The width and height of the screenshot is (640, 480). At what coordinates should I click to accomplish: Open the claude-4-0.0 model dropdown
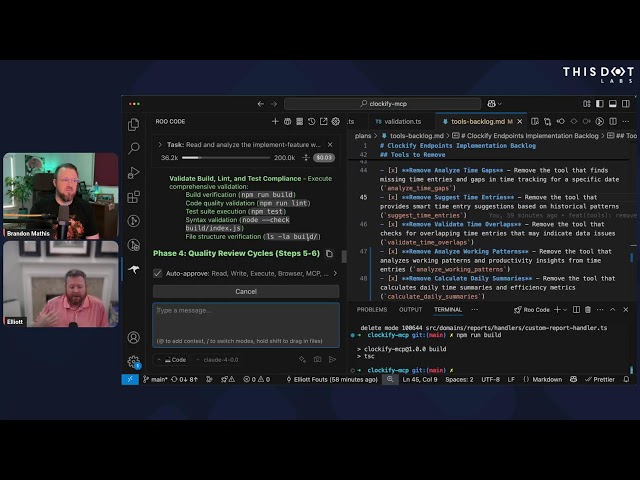(x=217, y=360)
